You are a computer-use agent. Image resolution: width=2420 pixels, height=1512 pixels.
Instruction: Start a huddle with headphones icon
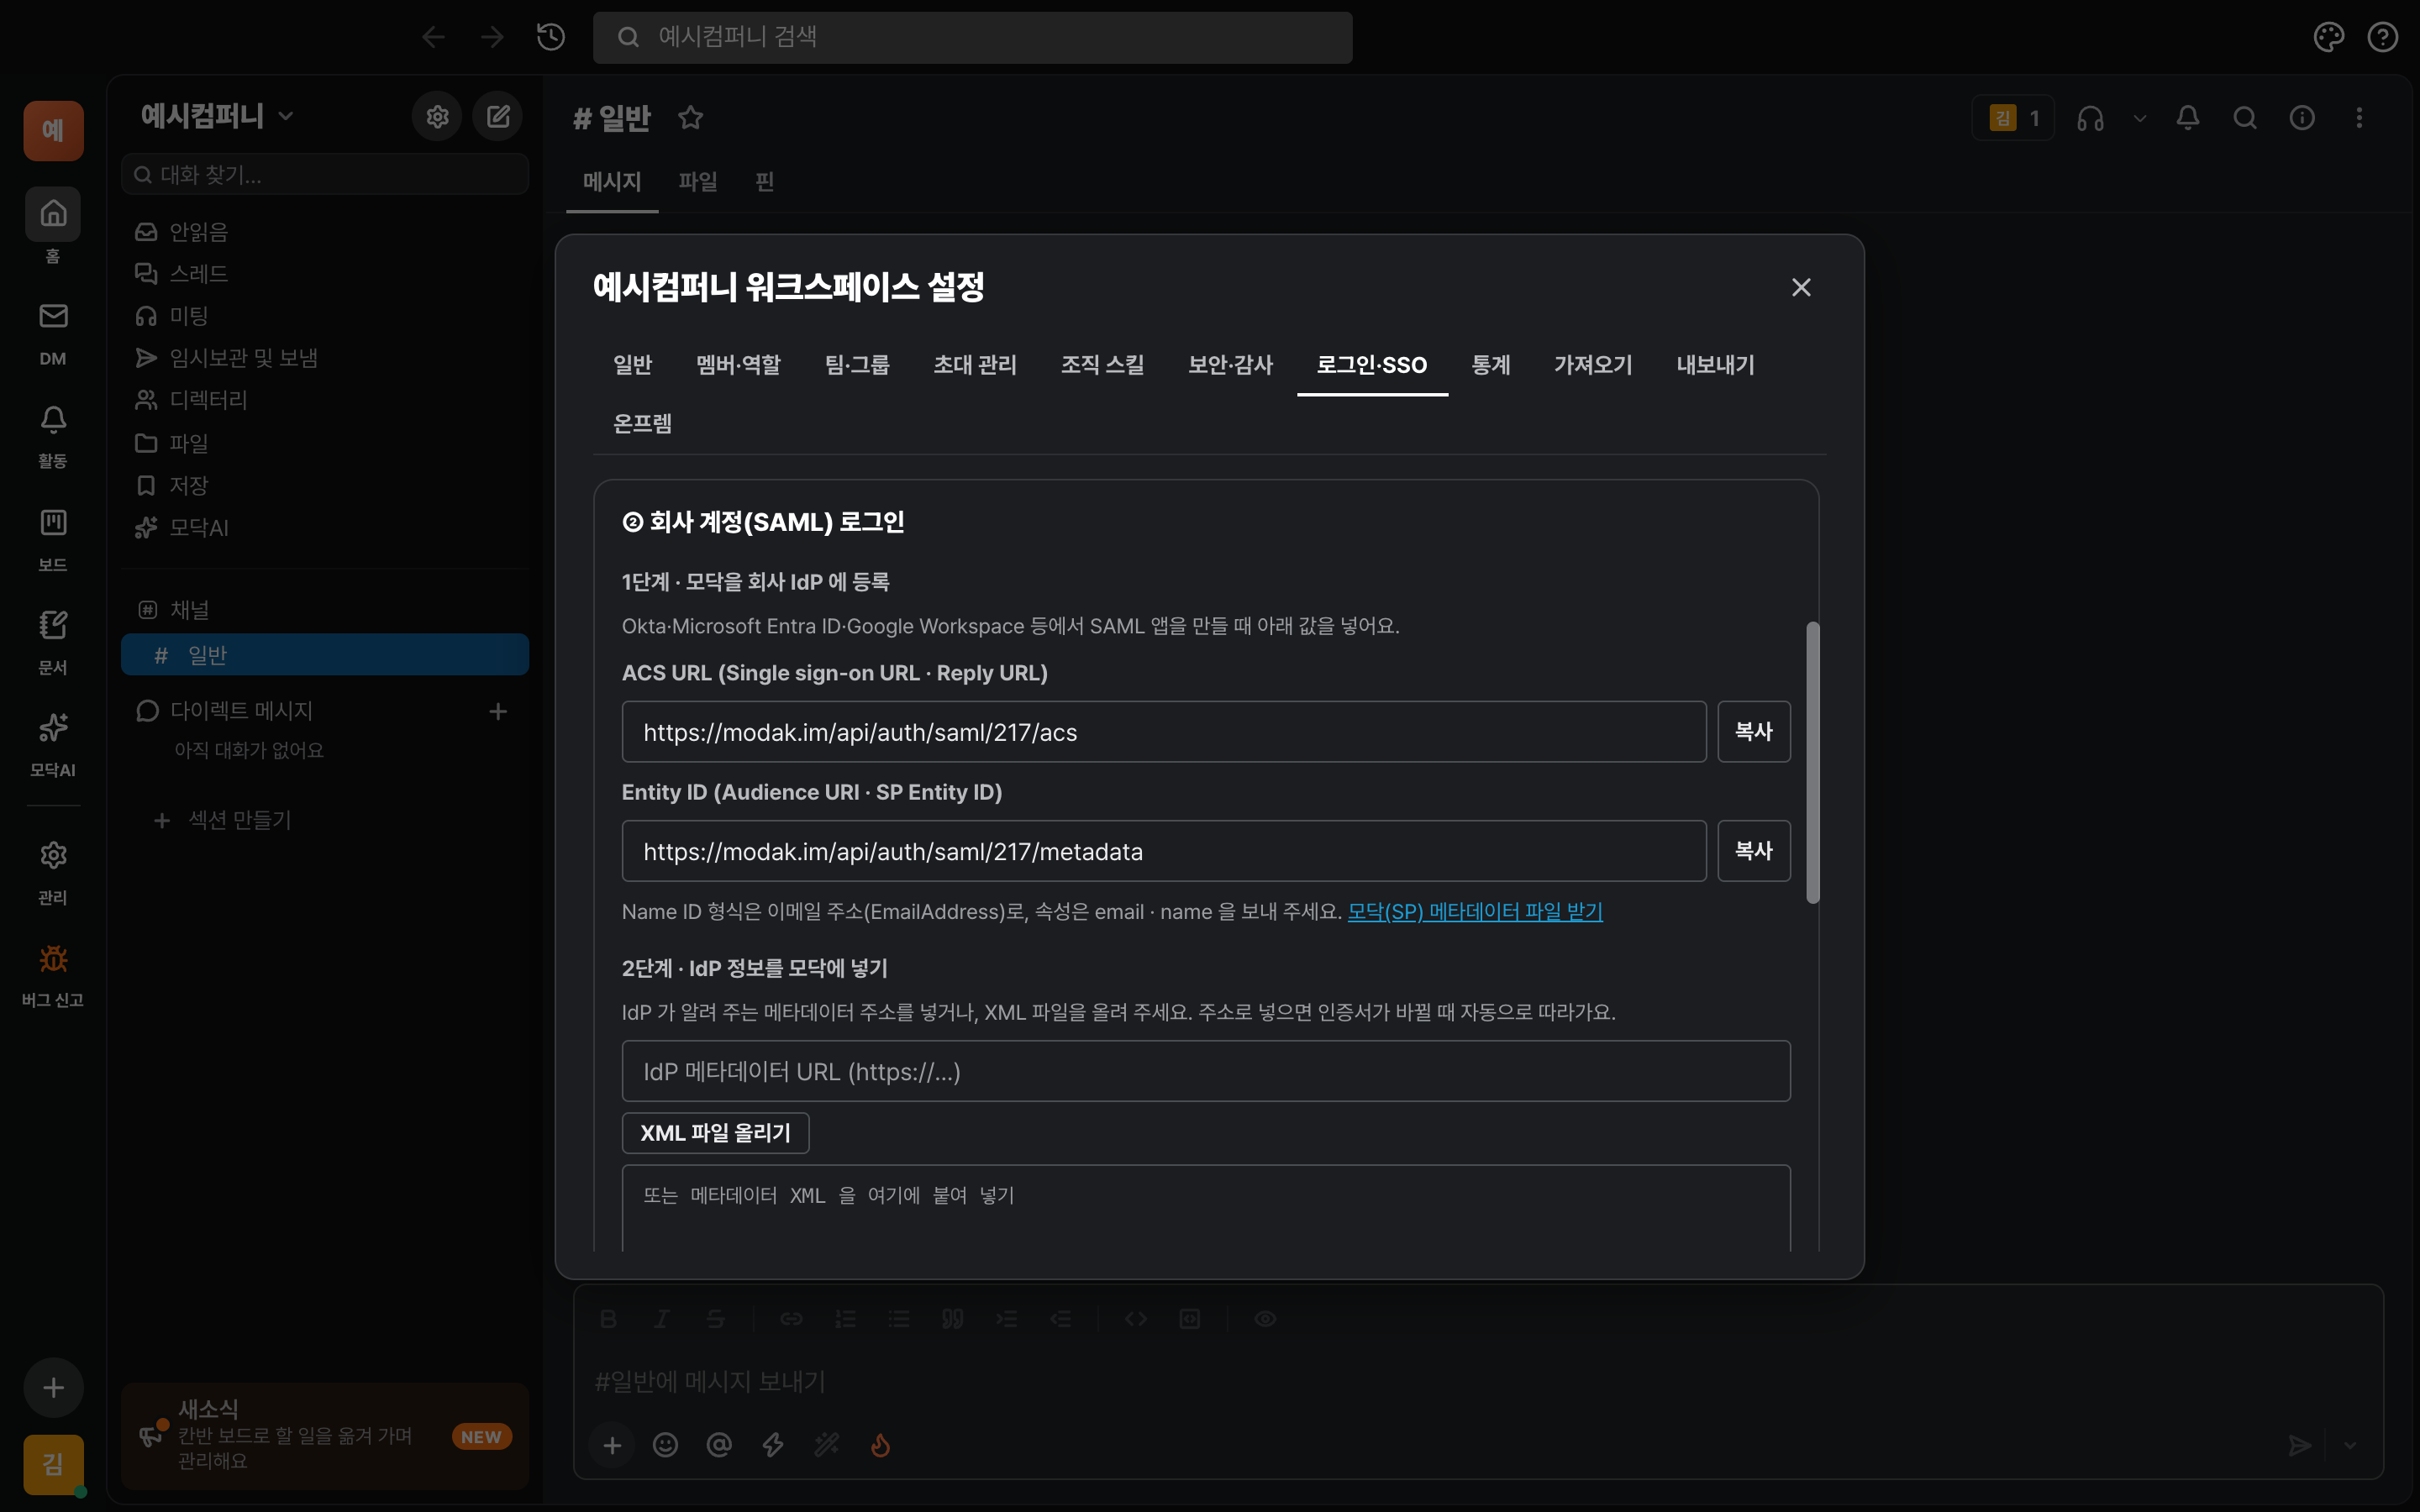pyautogui.click(x=2090, y=118)
